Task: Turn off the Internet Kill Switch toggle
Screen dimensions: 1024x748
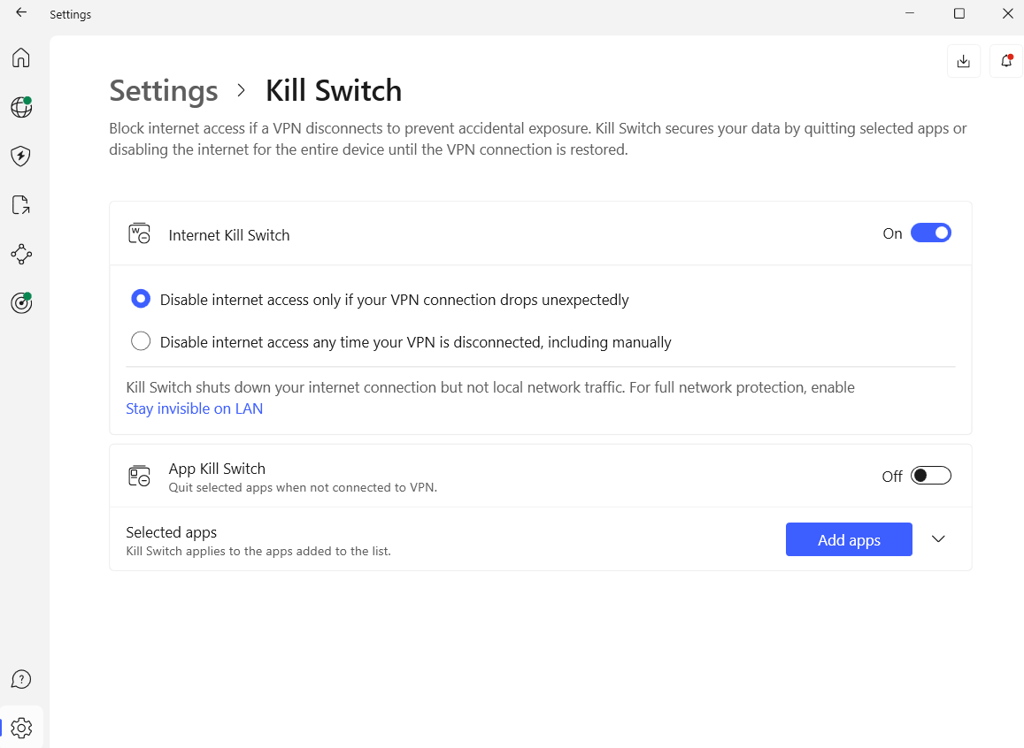Action: click(x=931, y=233)
